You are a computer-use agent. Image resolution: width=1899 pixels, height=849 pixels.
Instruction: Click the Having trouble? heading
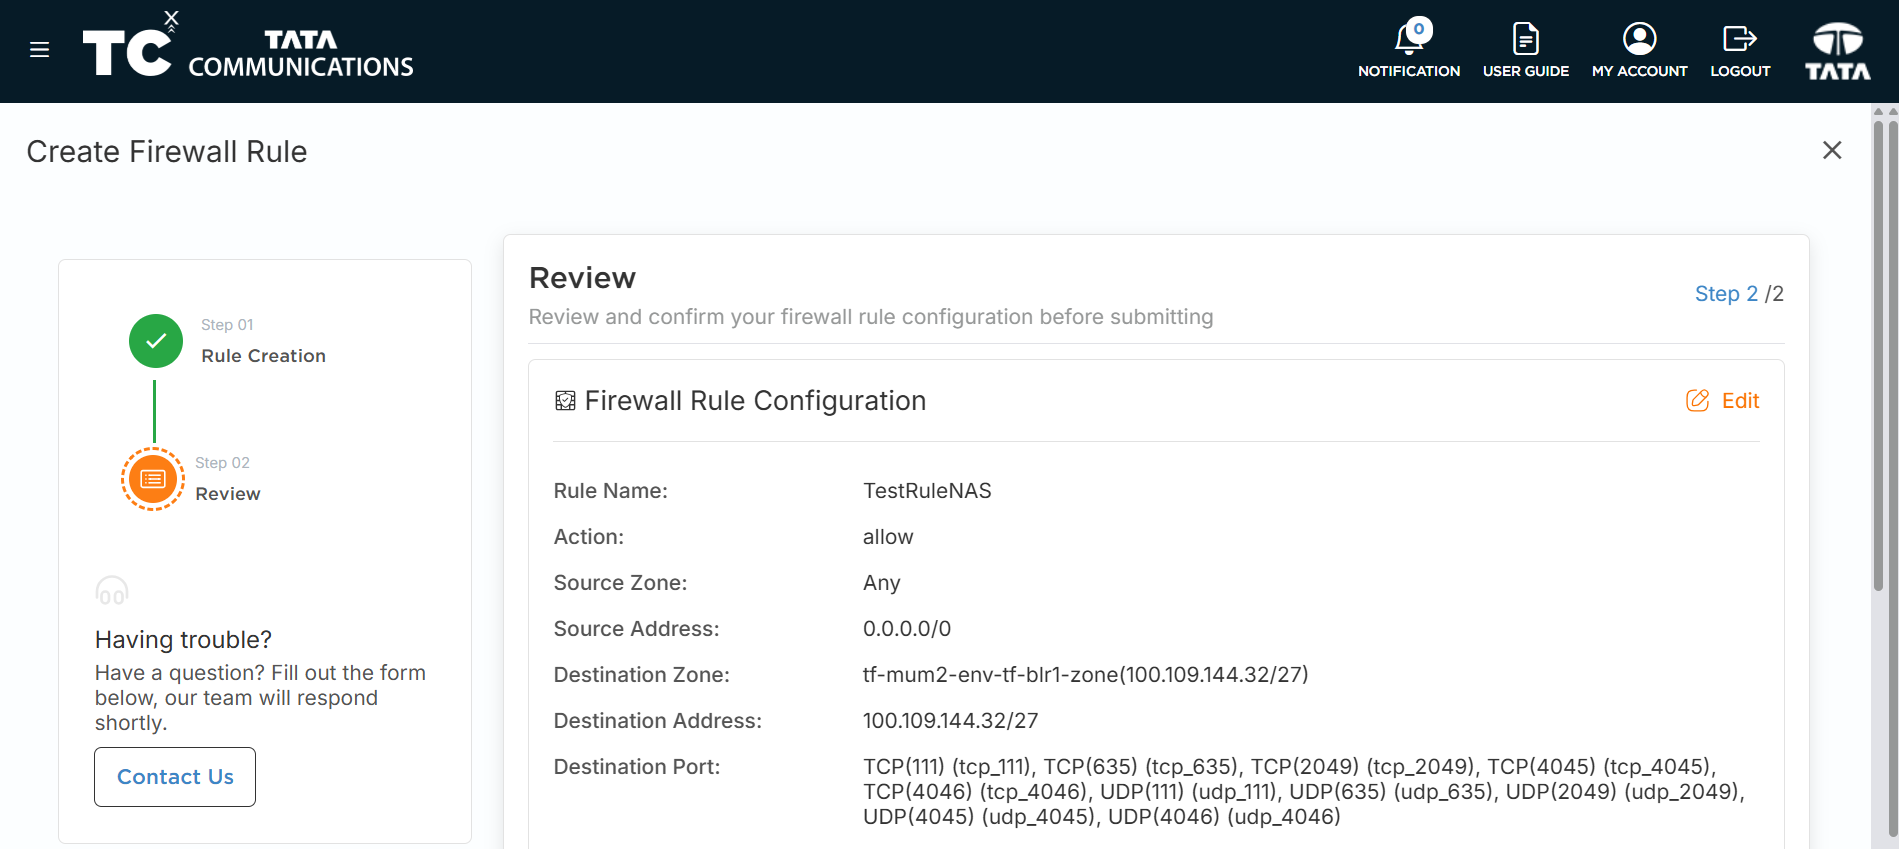pyautogui.click(x=183, y=640)
